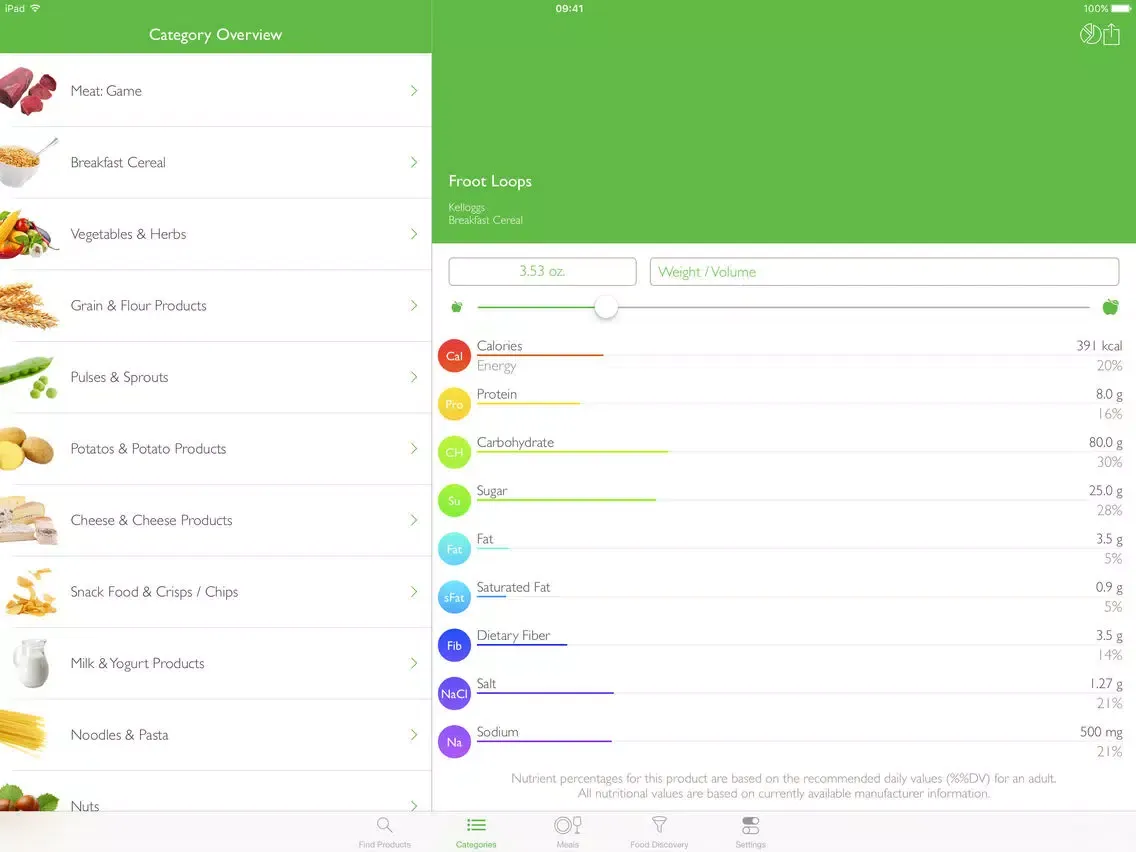Tap the large apple icon by the slider

pyautogui.click(x=1110, y=306)
